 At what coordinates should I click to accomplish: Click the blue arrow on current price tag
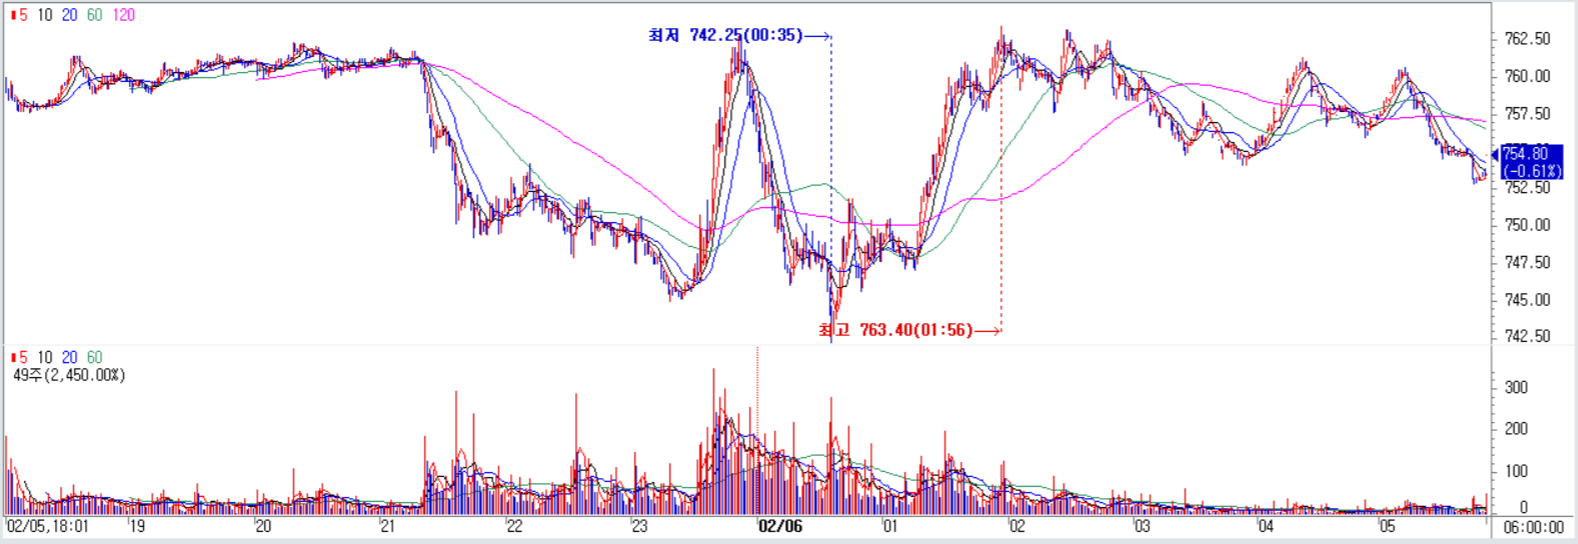(x=1496, y=155)
